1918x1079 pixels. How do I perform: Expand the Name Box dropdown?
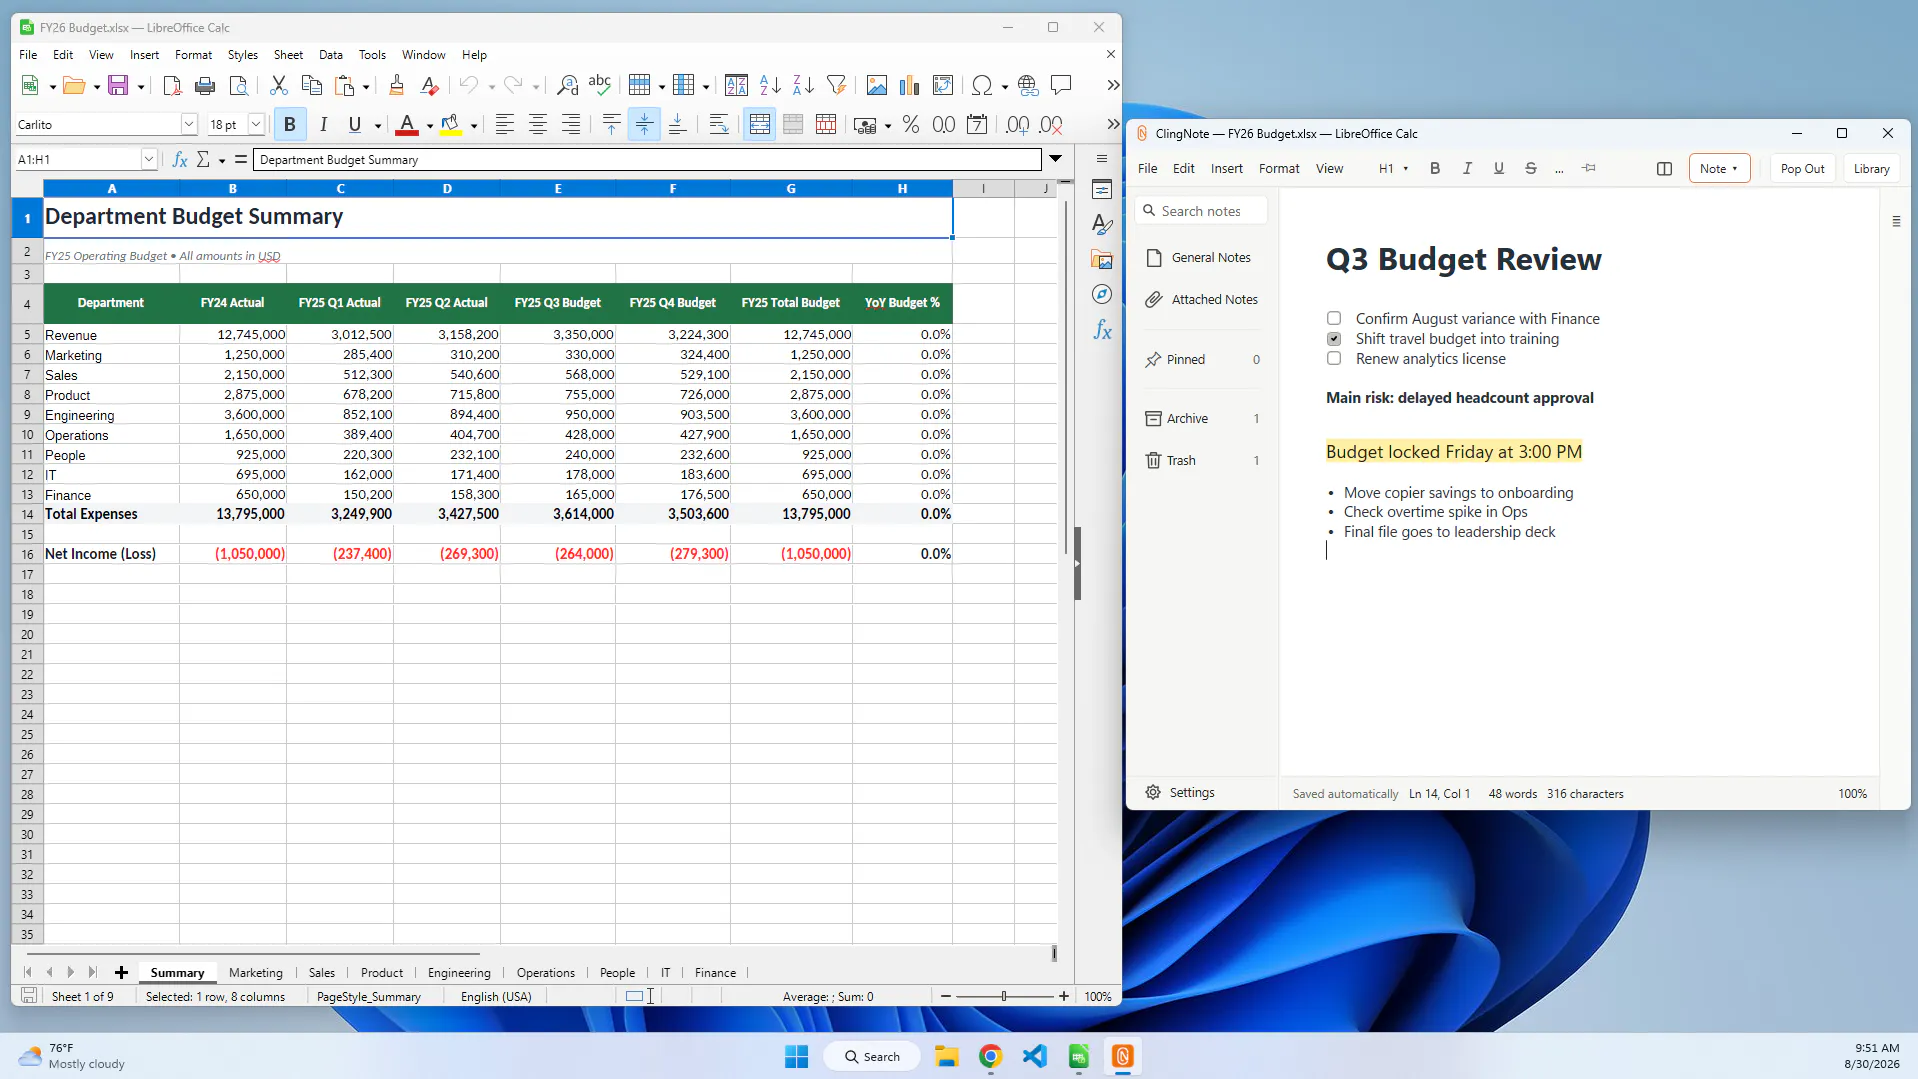pyautogui.click(x=149, y=159)
